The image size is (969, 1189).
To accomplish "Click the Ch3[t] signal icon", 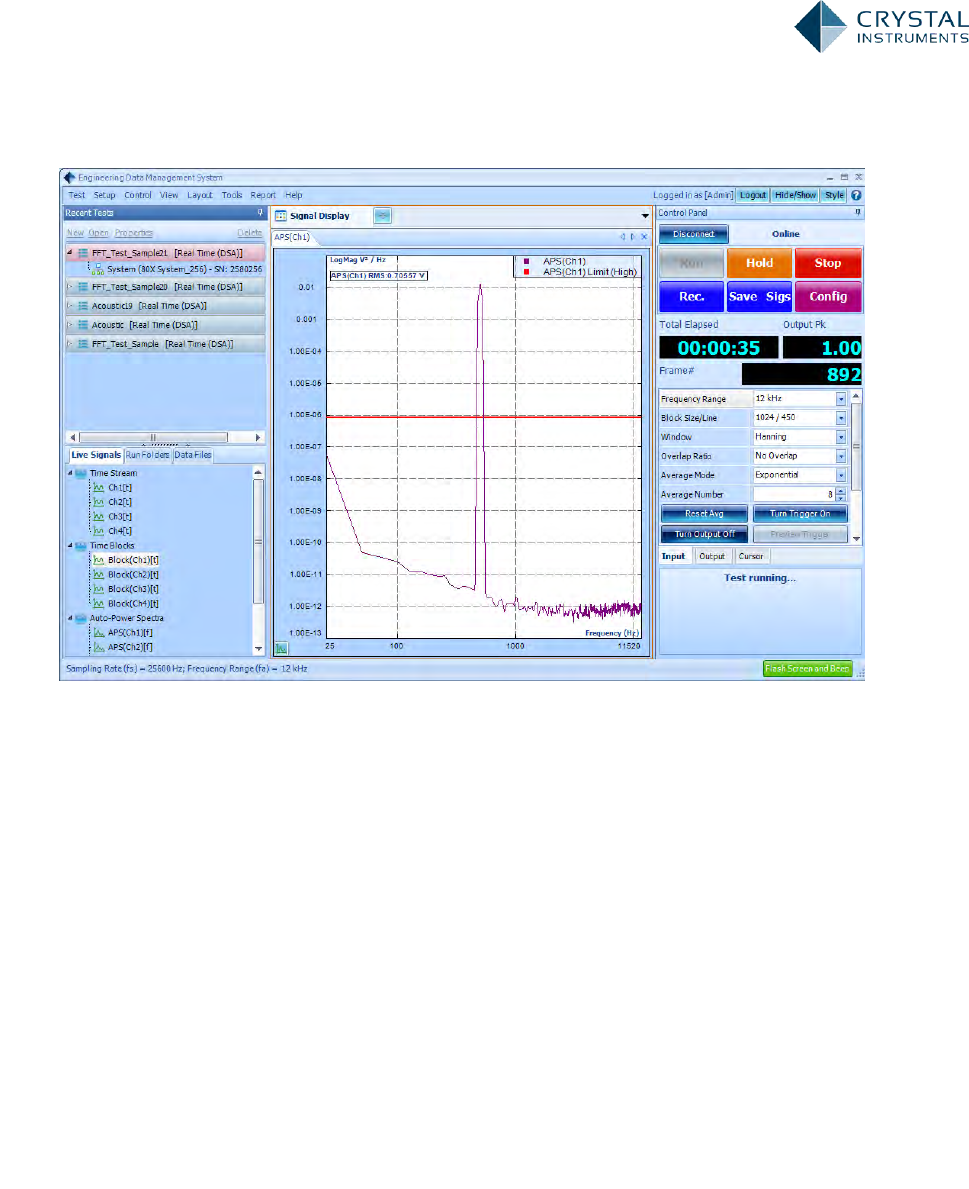I will click(99, 516).
